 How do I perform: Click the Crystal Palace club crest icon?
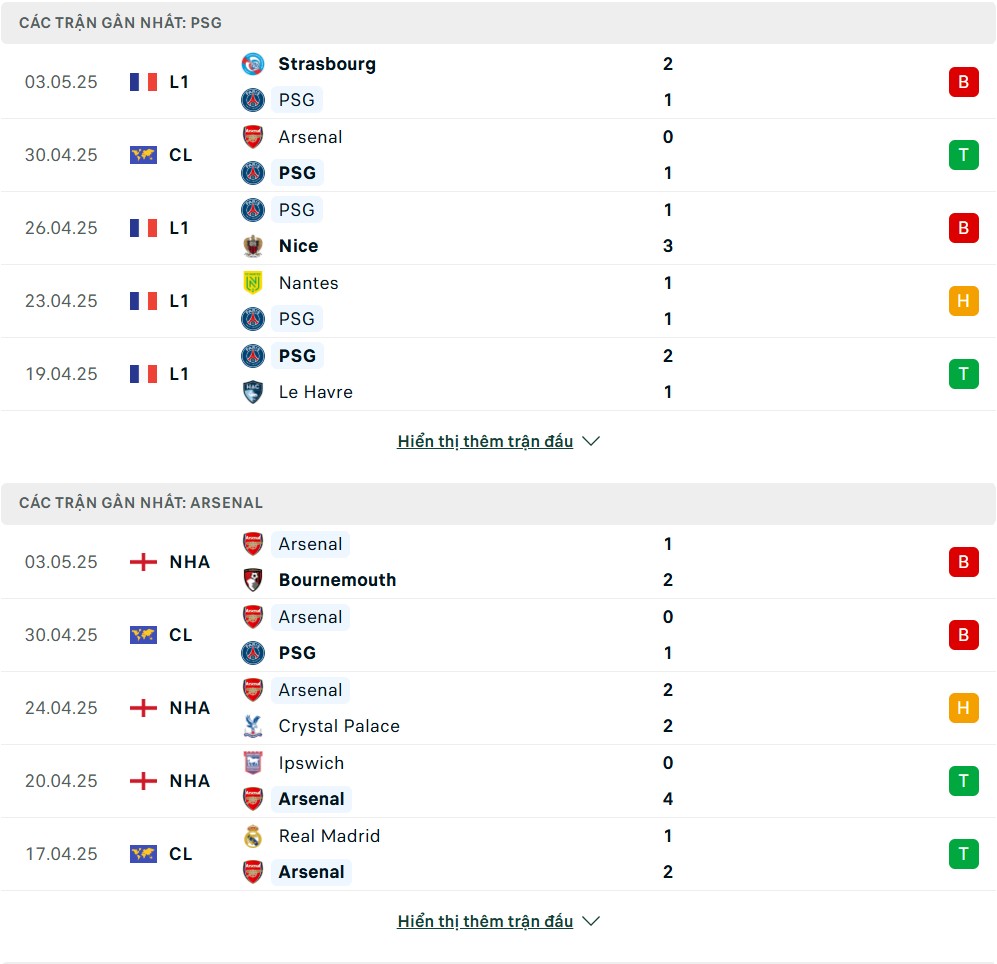(x=253, y=726)
